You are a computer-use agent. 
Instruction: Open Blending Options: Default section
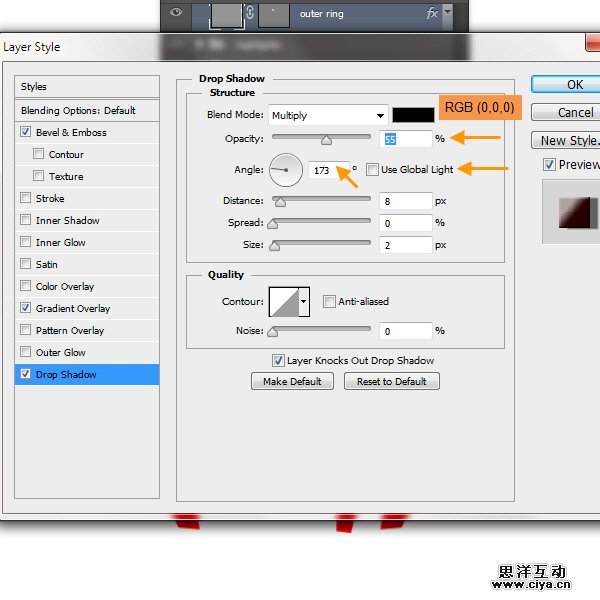[x=78, y=110]
